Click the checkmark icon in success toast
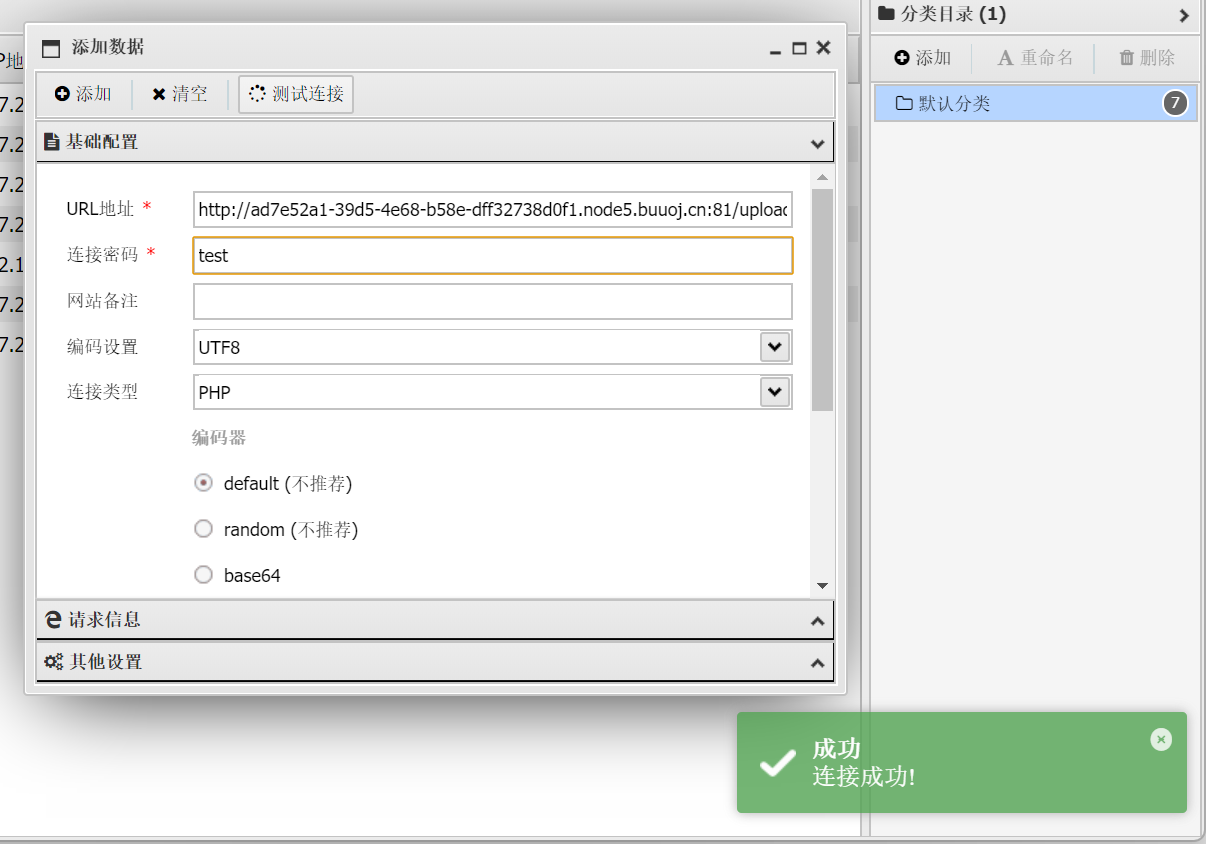 777,763
